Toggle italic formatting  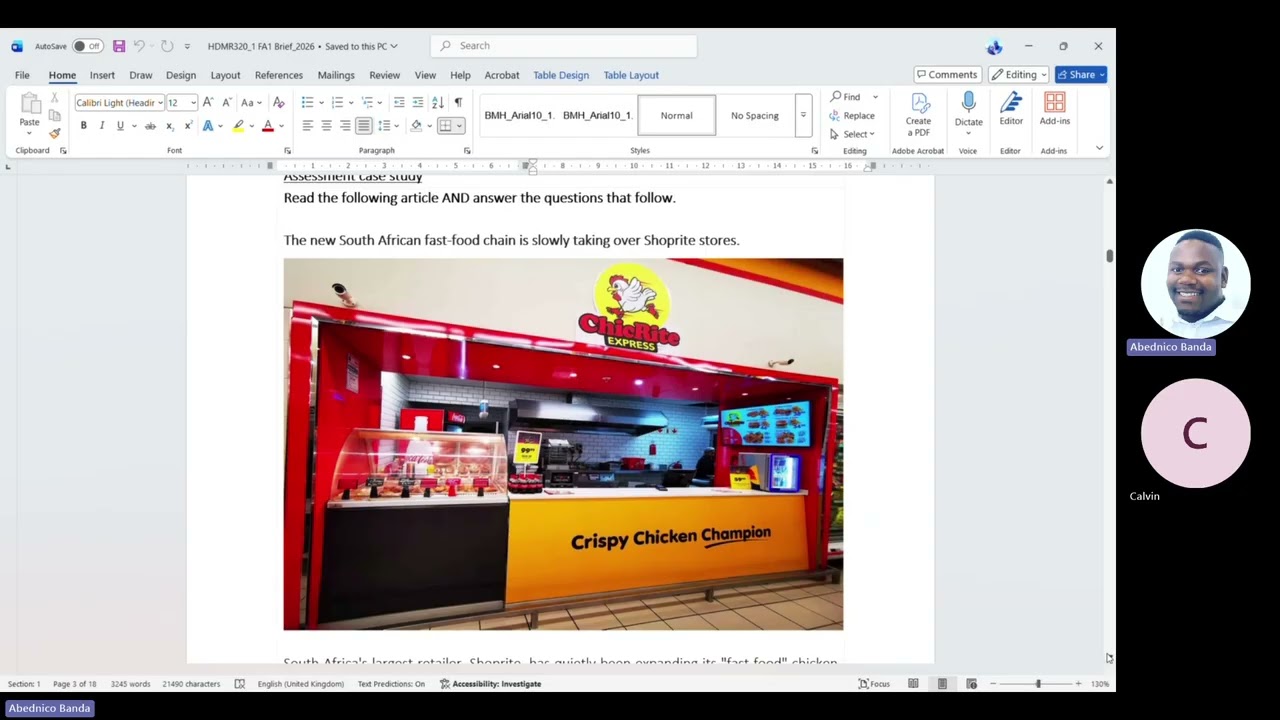101,125
